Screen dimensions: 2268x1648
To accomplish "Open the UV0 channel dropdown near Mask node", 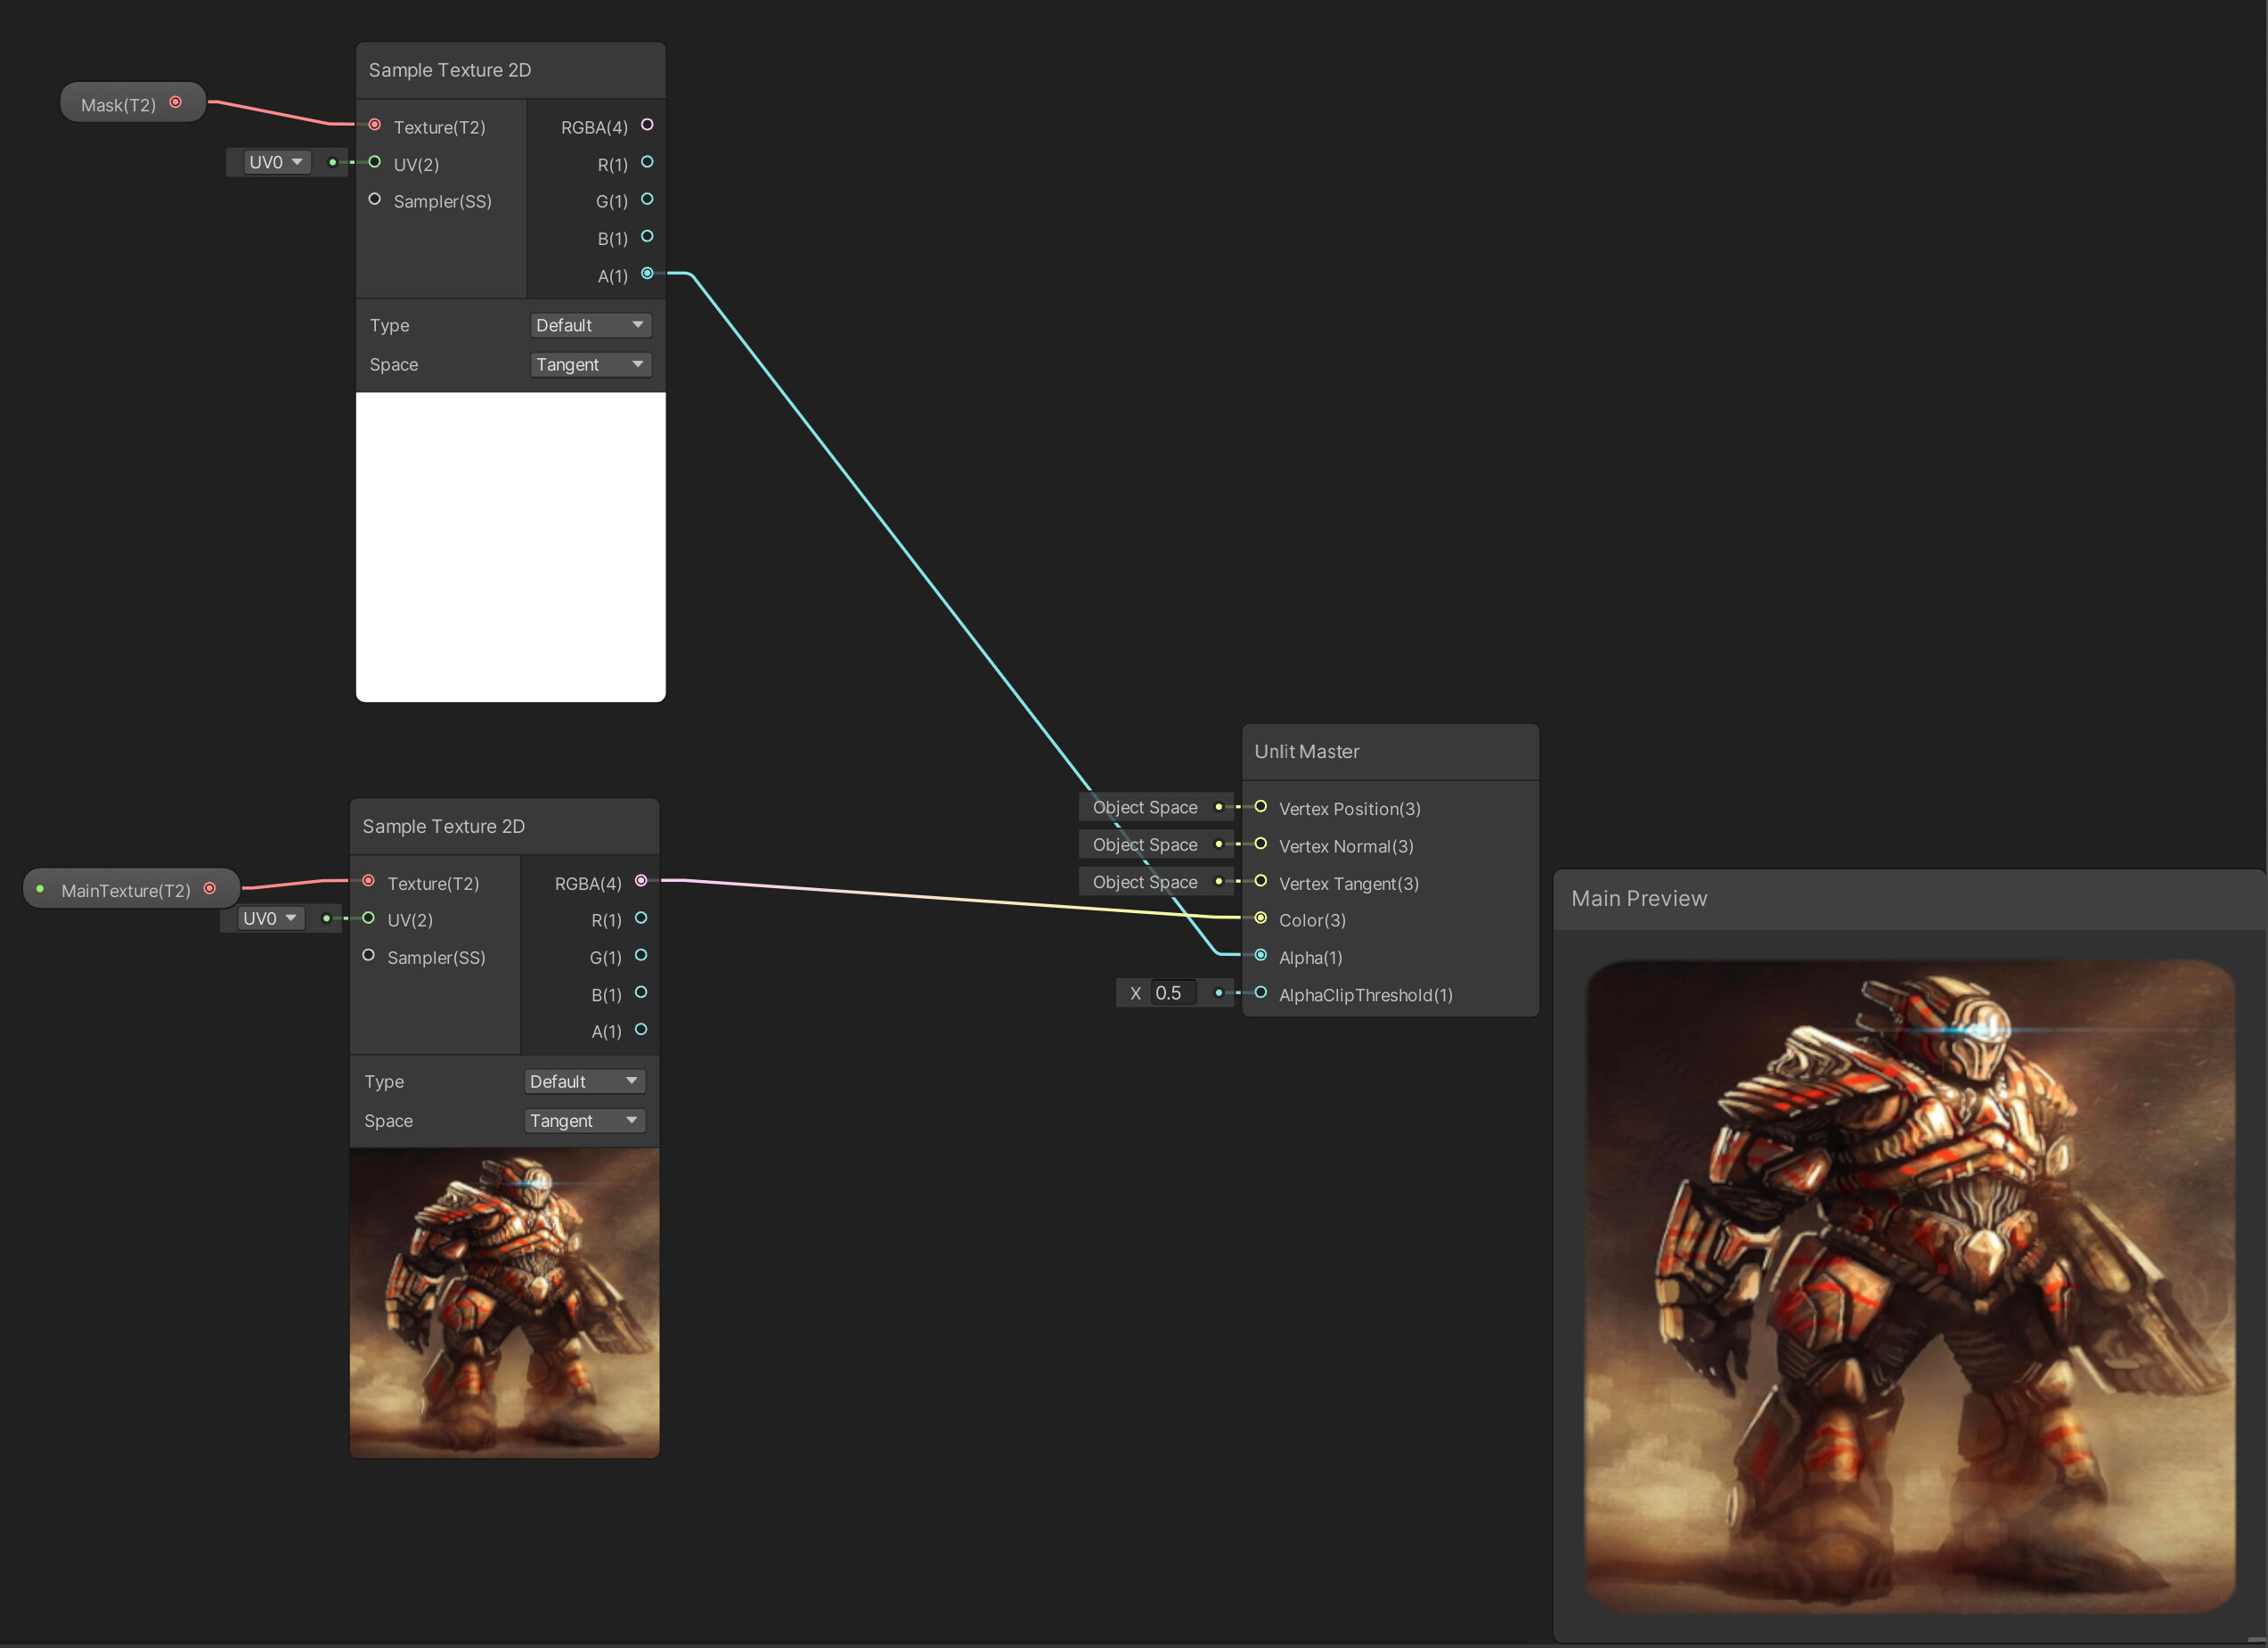I will [x=276, y=161].
